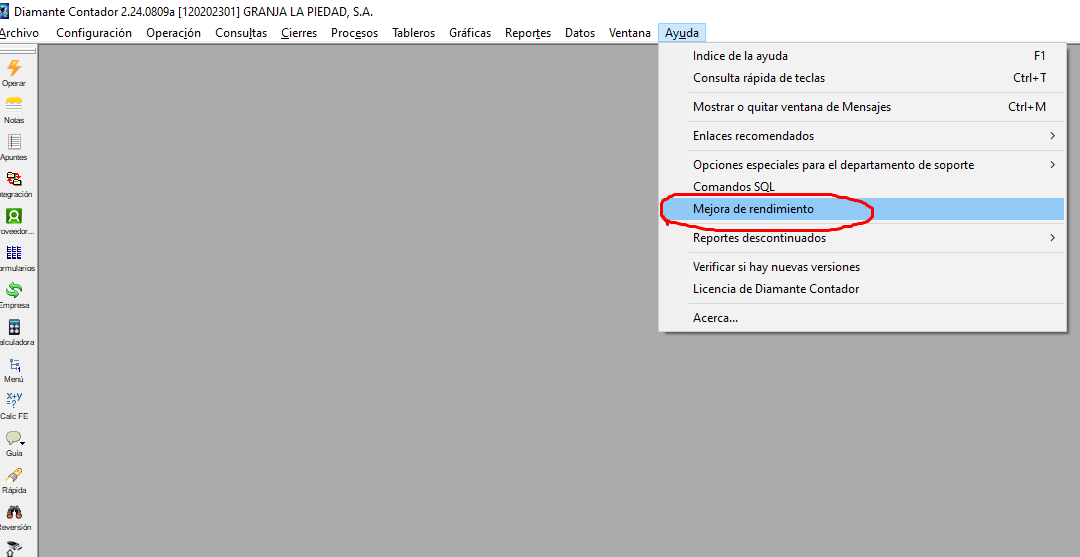Close the Ayuda menu

point(682,32)
